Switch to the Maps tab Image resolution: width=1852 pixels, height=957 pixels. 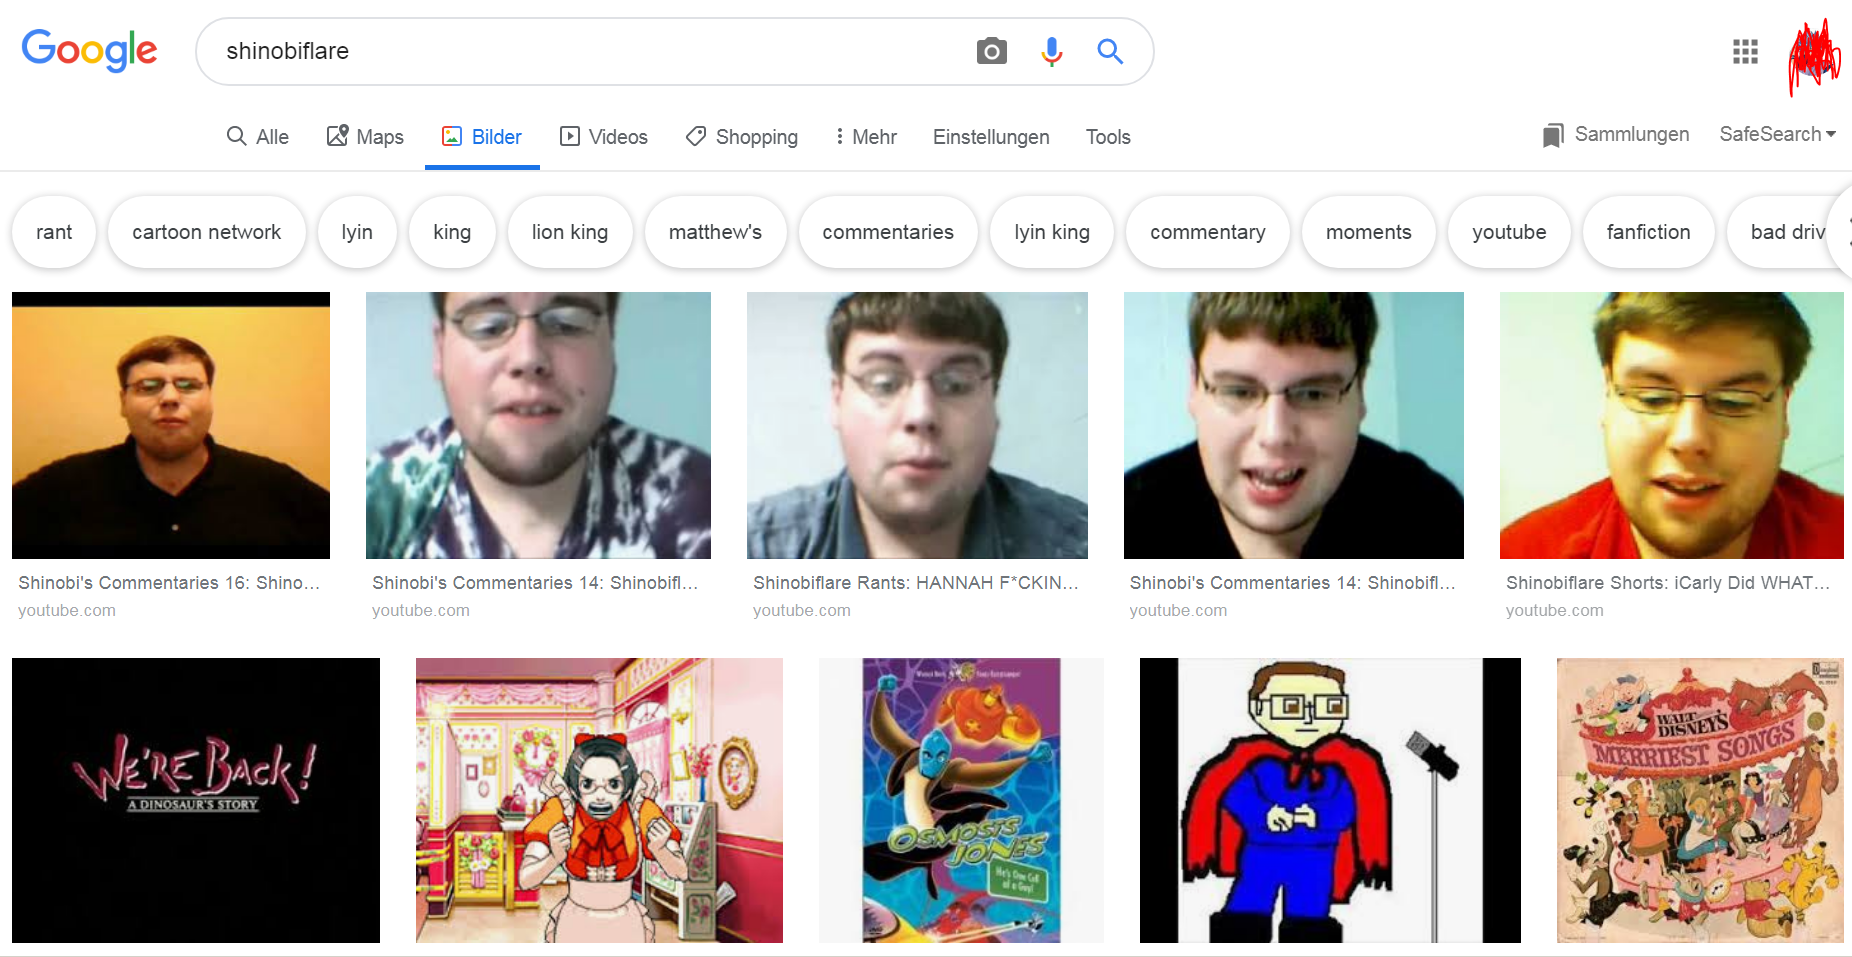(365, 136)
